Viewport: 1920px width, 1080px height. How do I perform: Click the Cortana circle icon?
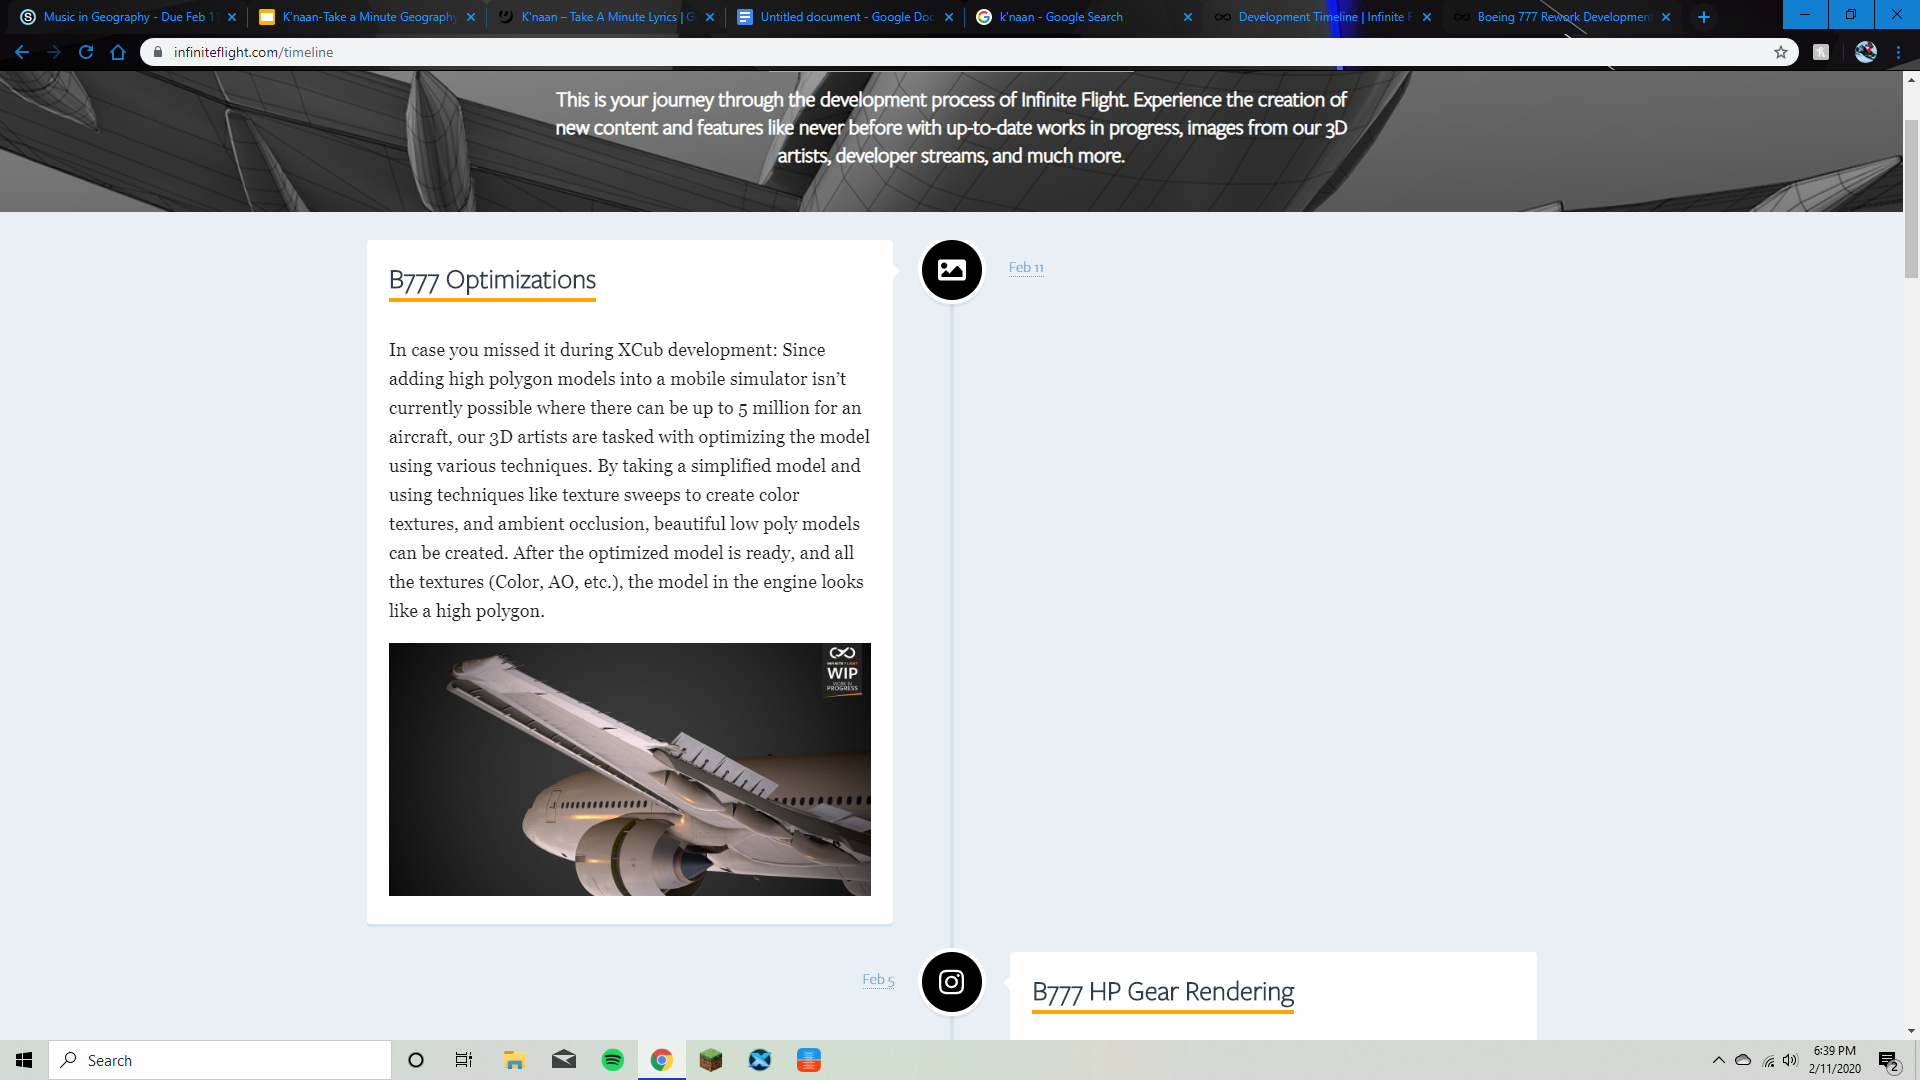416,1060
